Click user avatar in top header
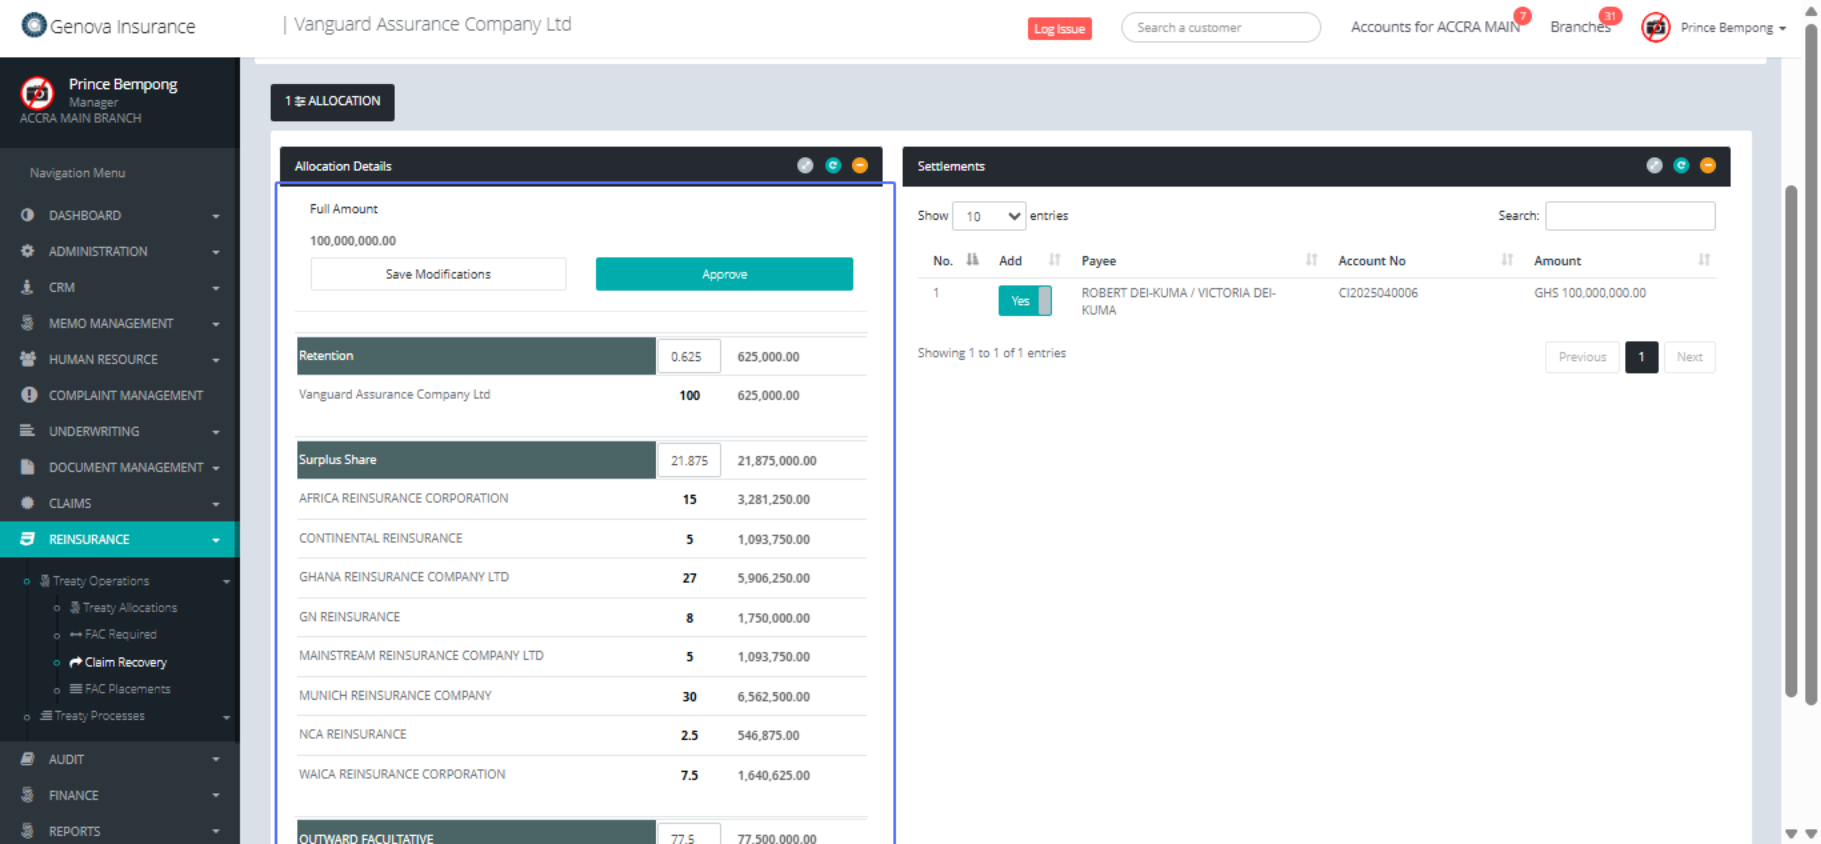 coord(1656,28)
